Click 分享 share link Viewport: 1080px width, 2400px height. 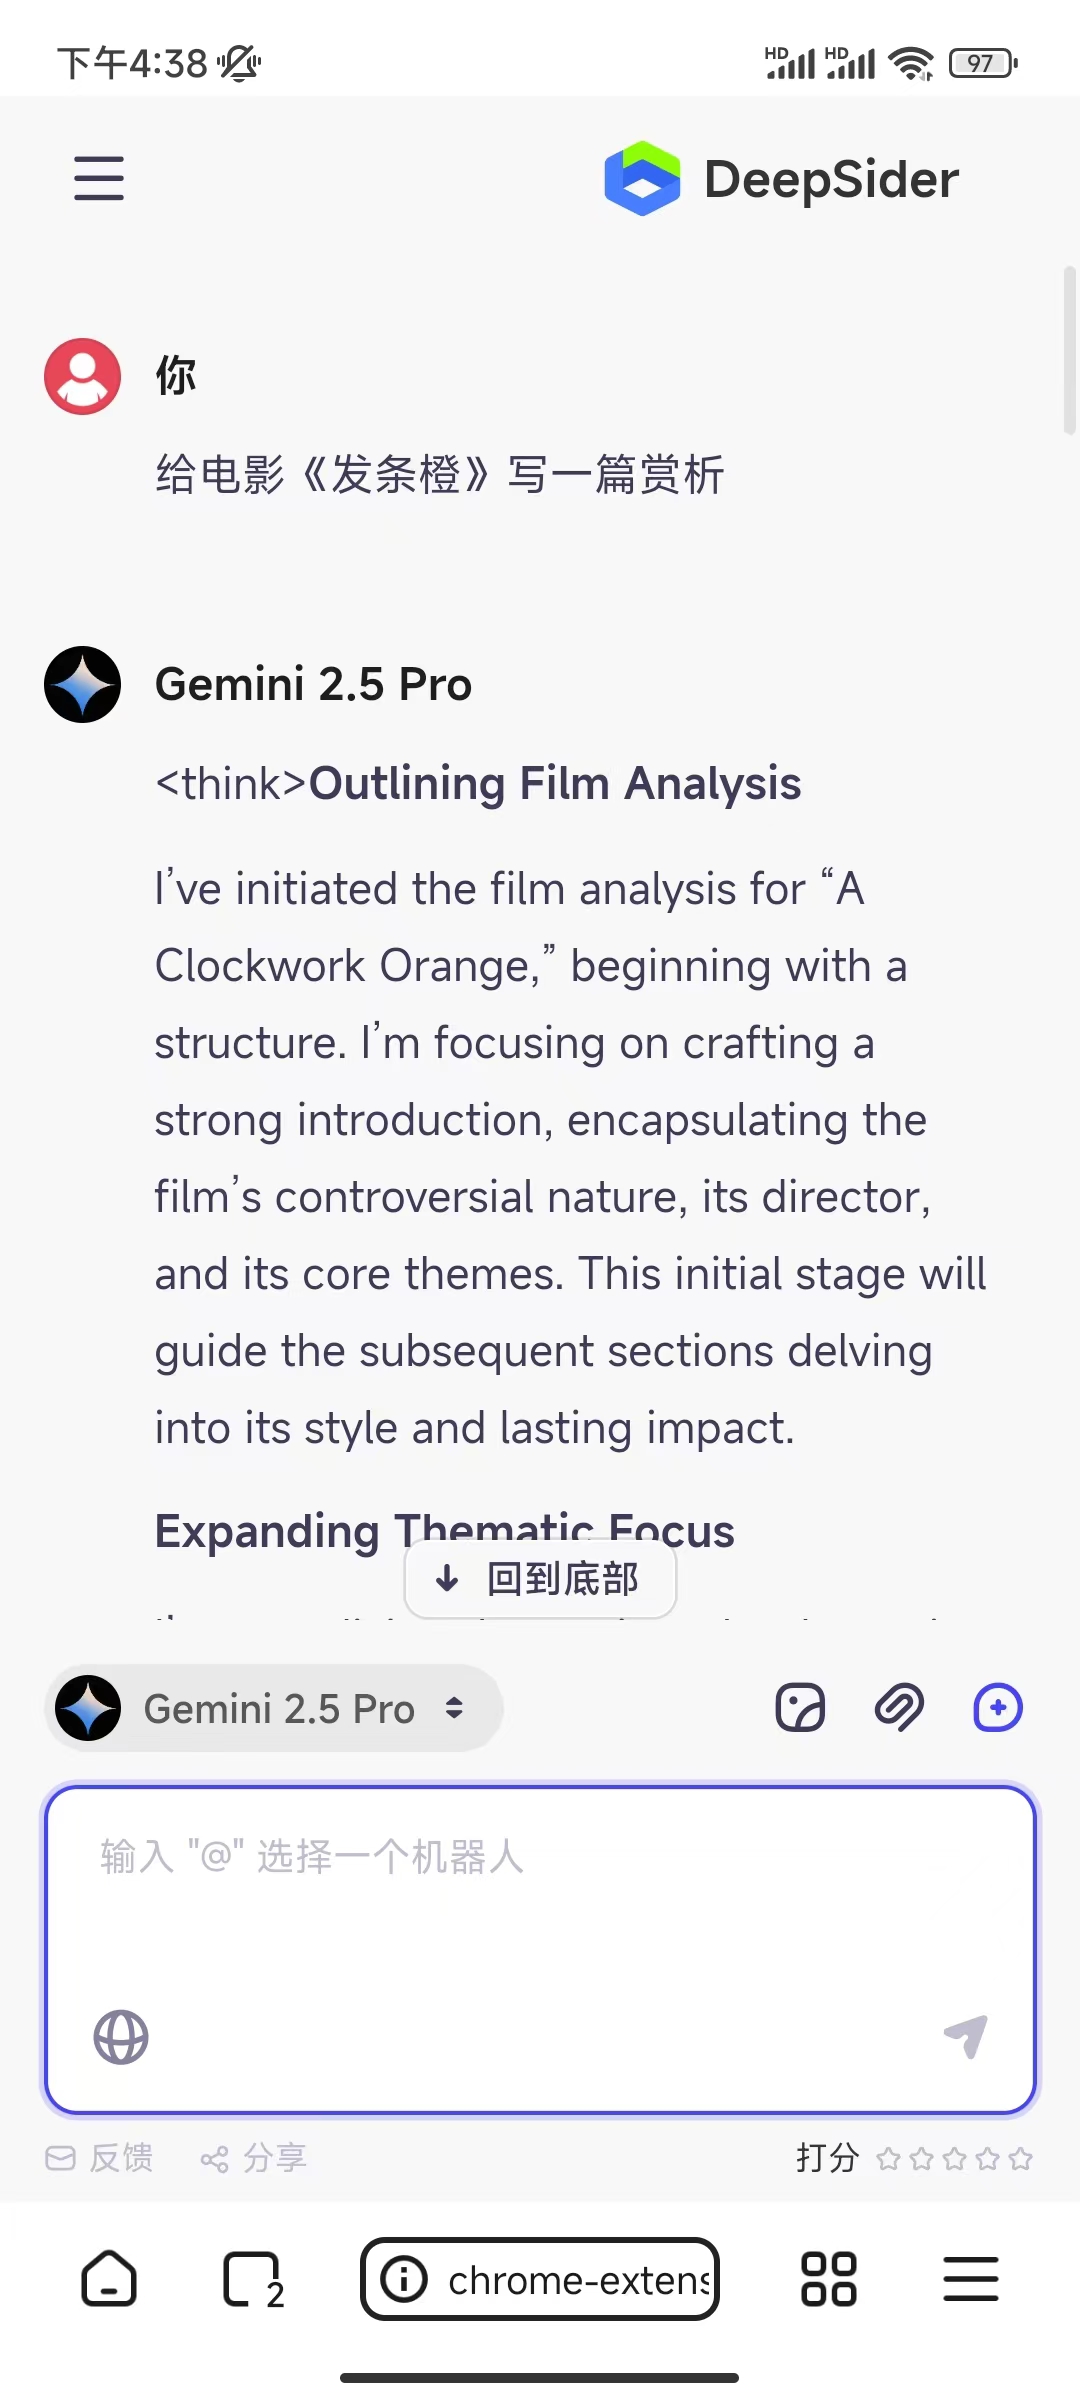coord(254,2158)
